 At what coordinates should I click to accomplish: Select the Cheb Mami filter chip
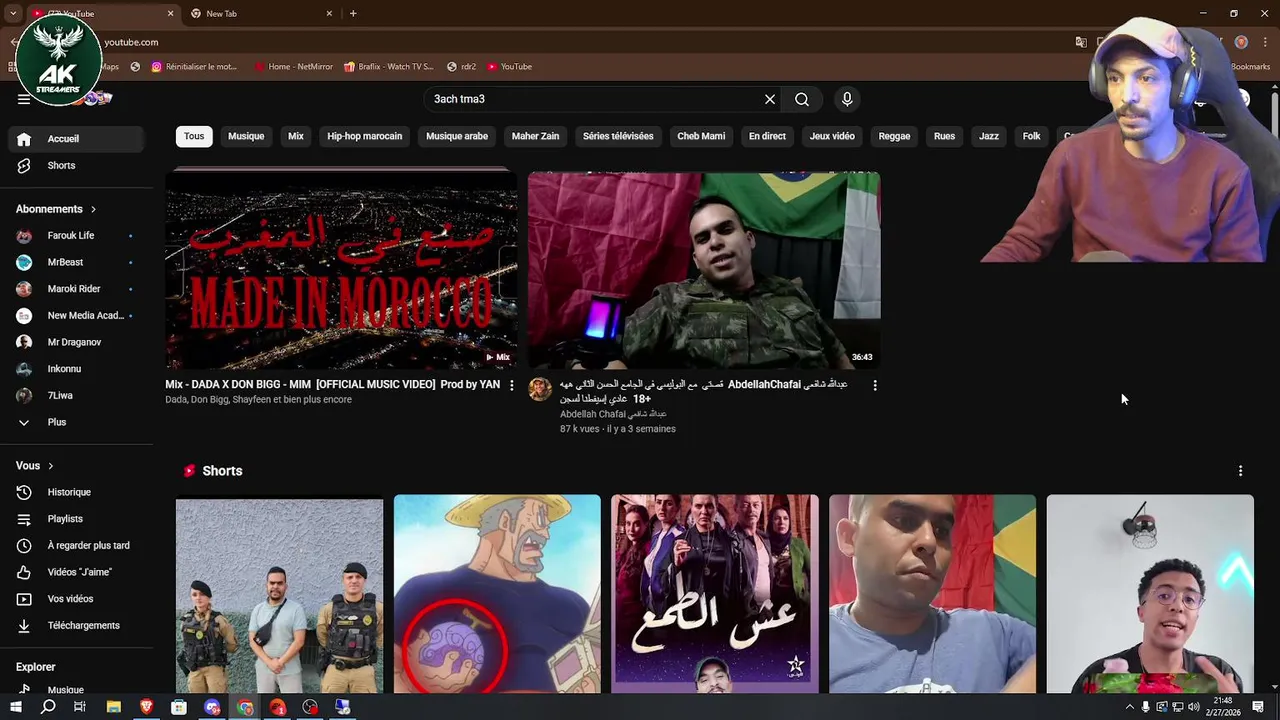[701, 136]
